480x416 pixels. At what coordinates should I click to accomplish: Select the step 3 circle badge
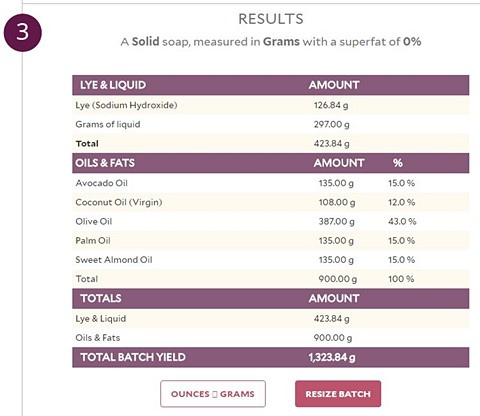tap(22, 32)
